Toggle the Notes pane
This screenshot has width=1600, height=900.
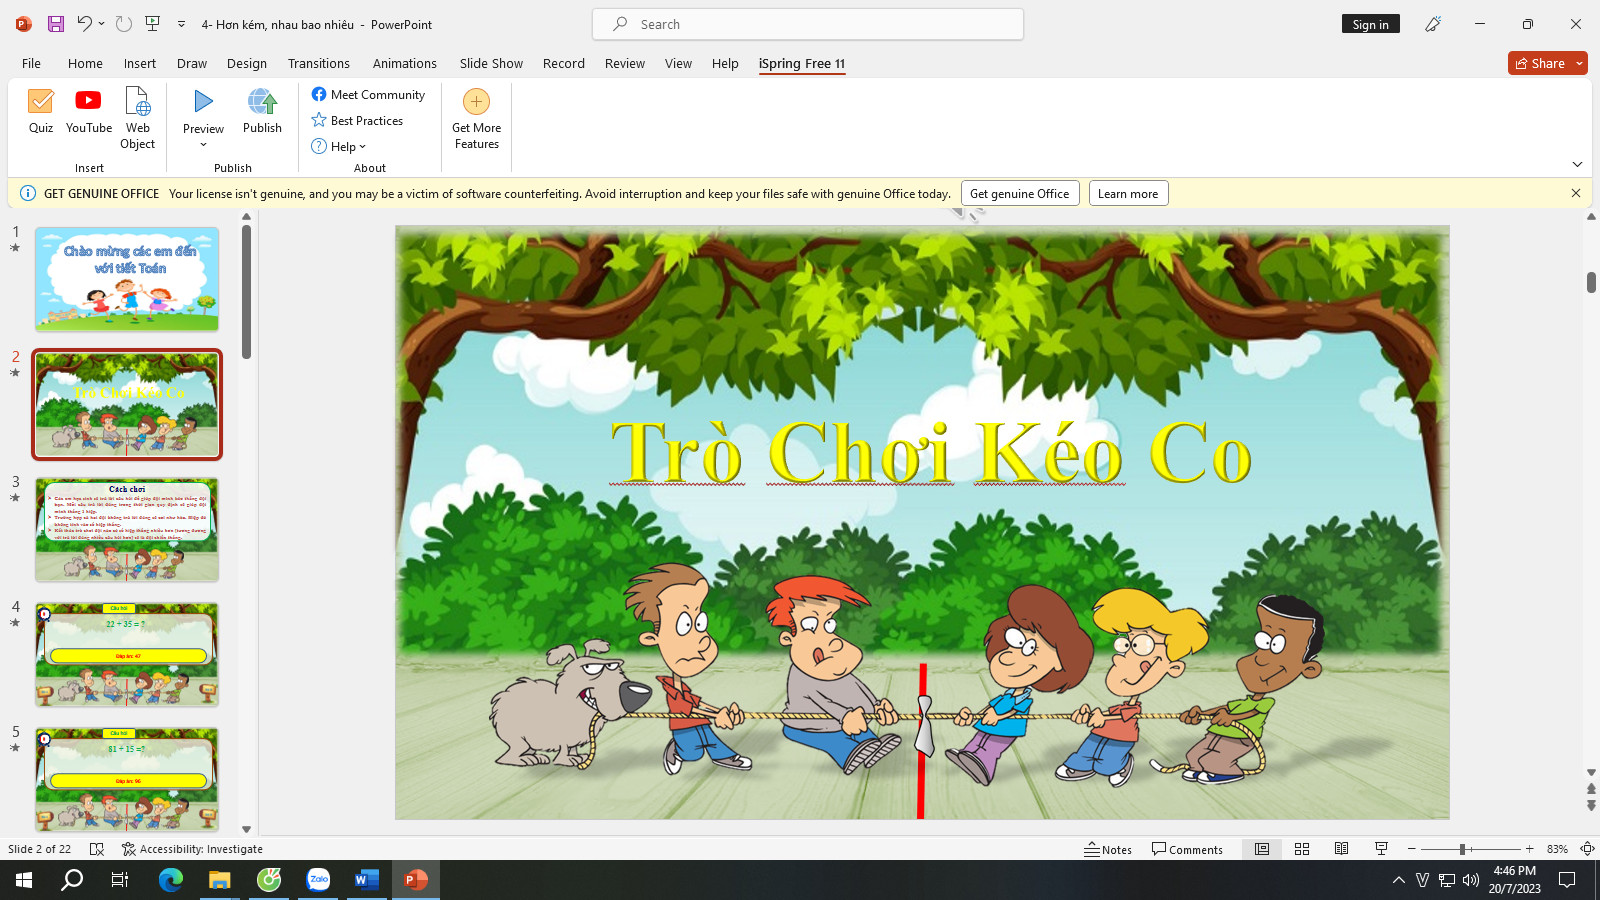pos(1108,849)
